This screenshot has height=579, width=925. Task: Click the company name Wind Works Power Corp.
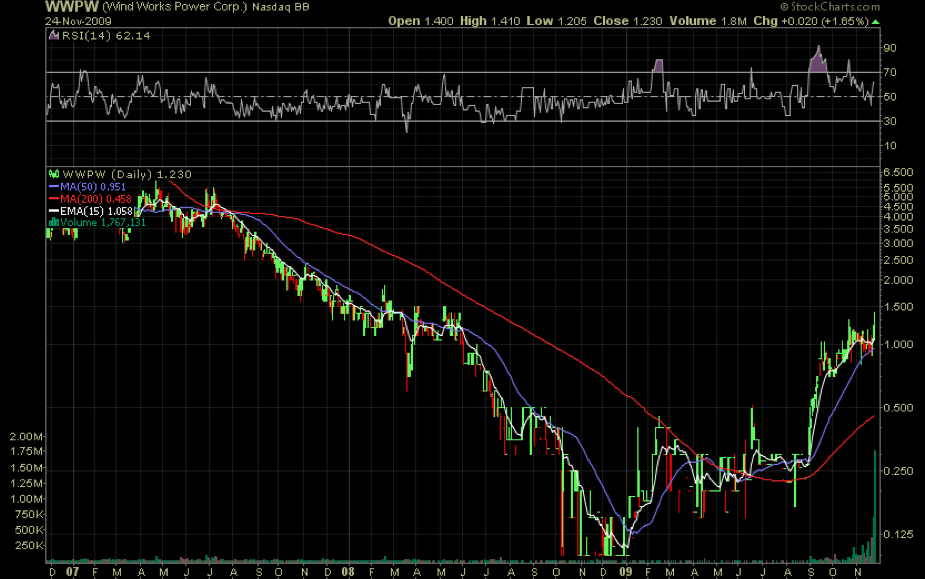[175, 7]
